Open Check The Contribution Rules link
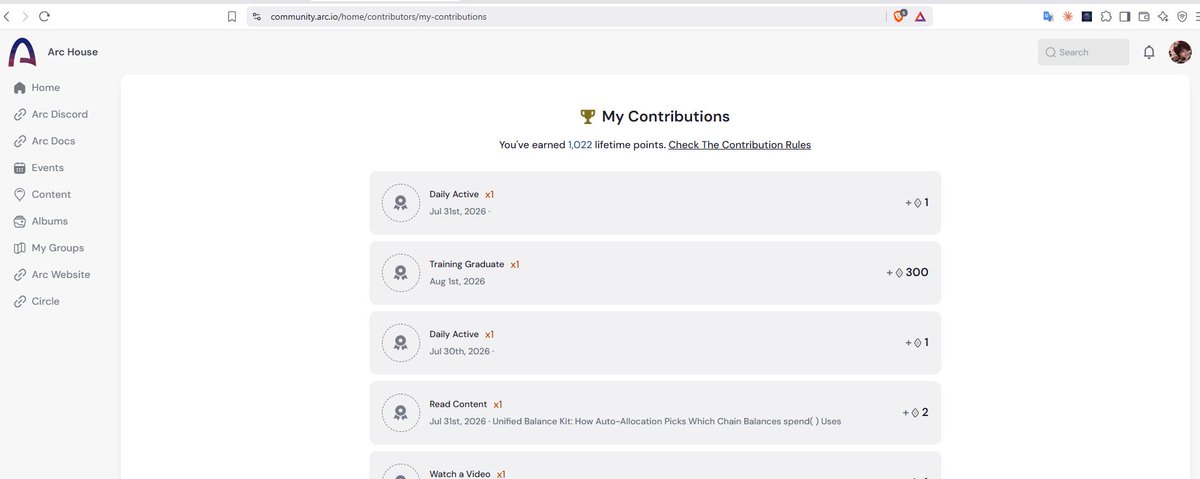Image resolution: width=1200 pixels, height=479 pixels. click(740, 145)
